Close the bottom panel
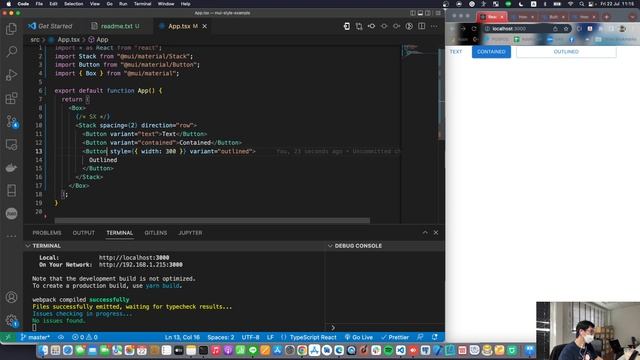This screenshot has height=360, width=640. click(x=436, y=232)
